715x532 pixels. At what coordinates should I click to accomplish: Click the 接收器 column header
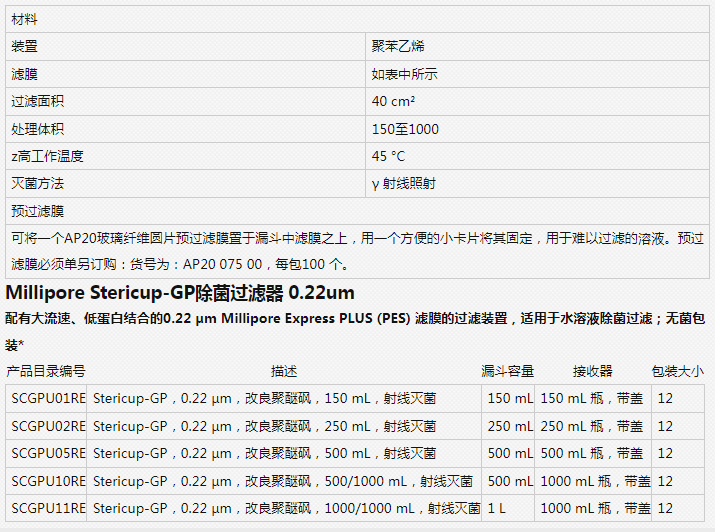point(592,371)
